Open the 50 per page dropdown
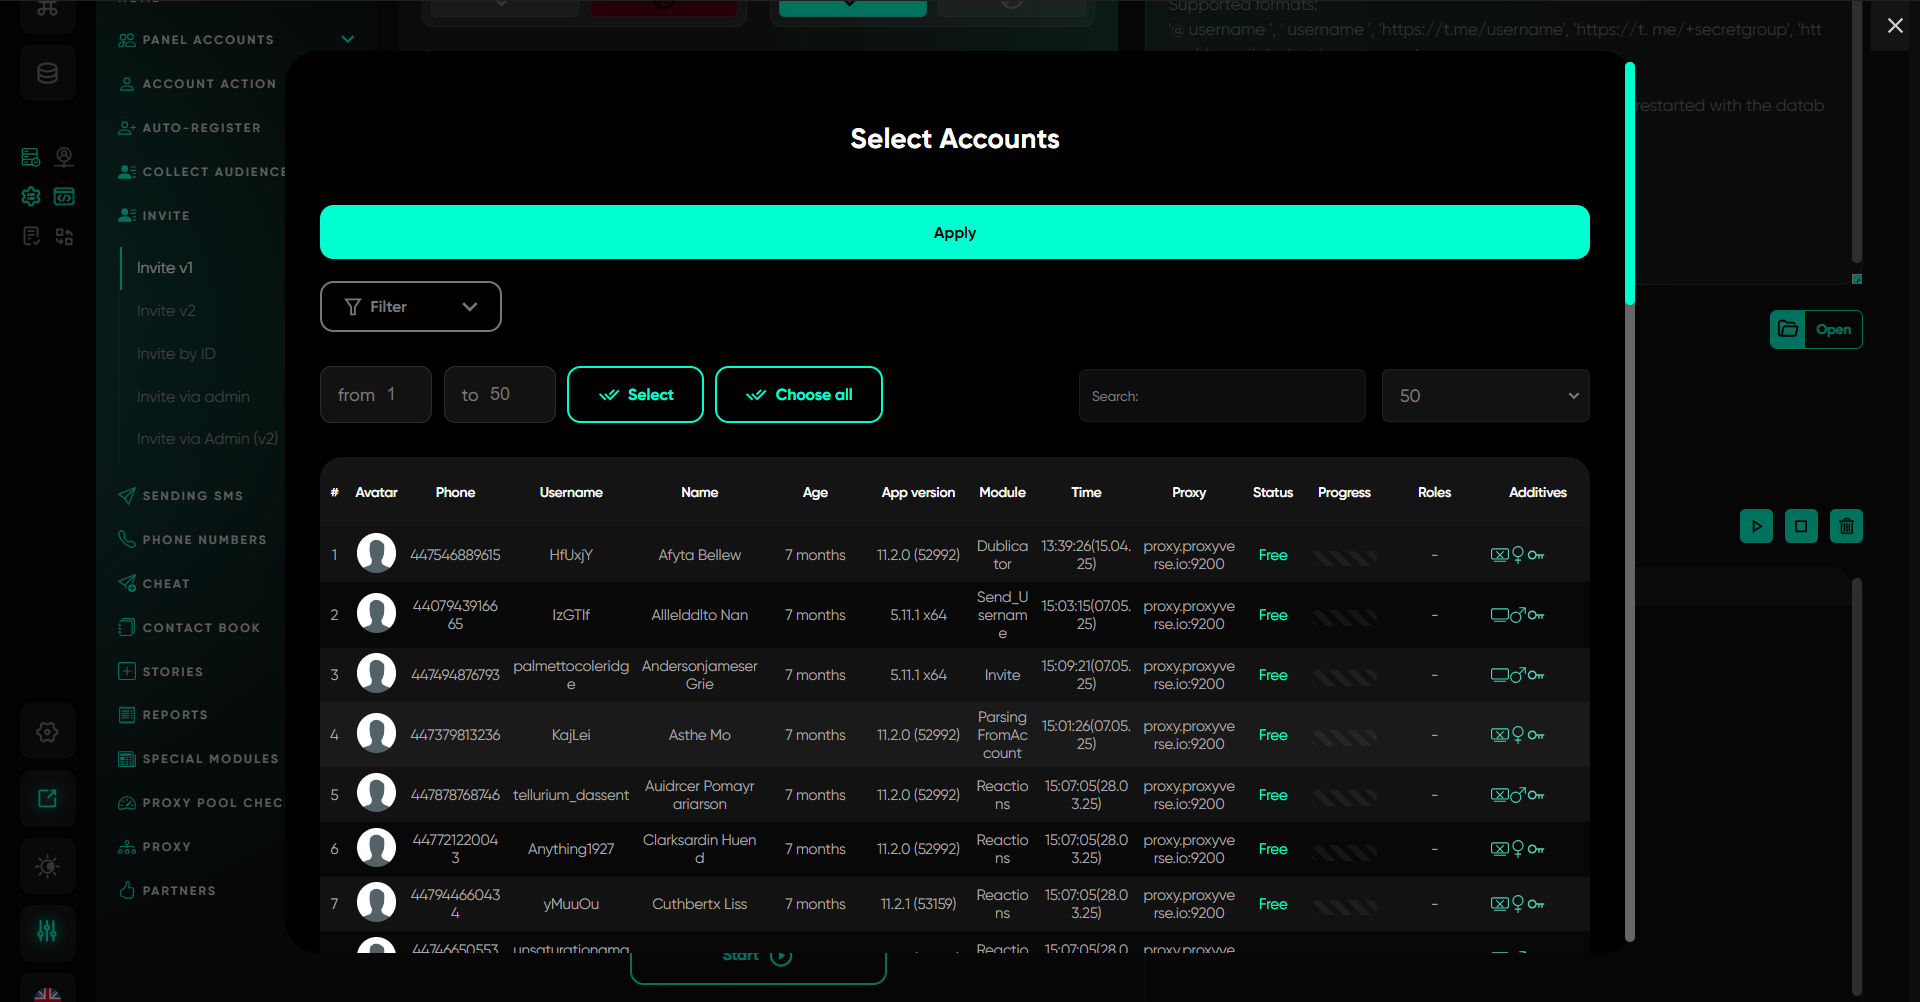1920x1002 pixels. click(x=1485, y=396)
